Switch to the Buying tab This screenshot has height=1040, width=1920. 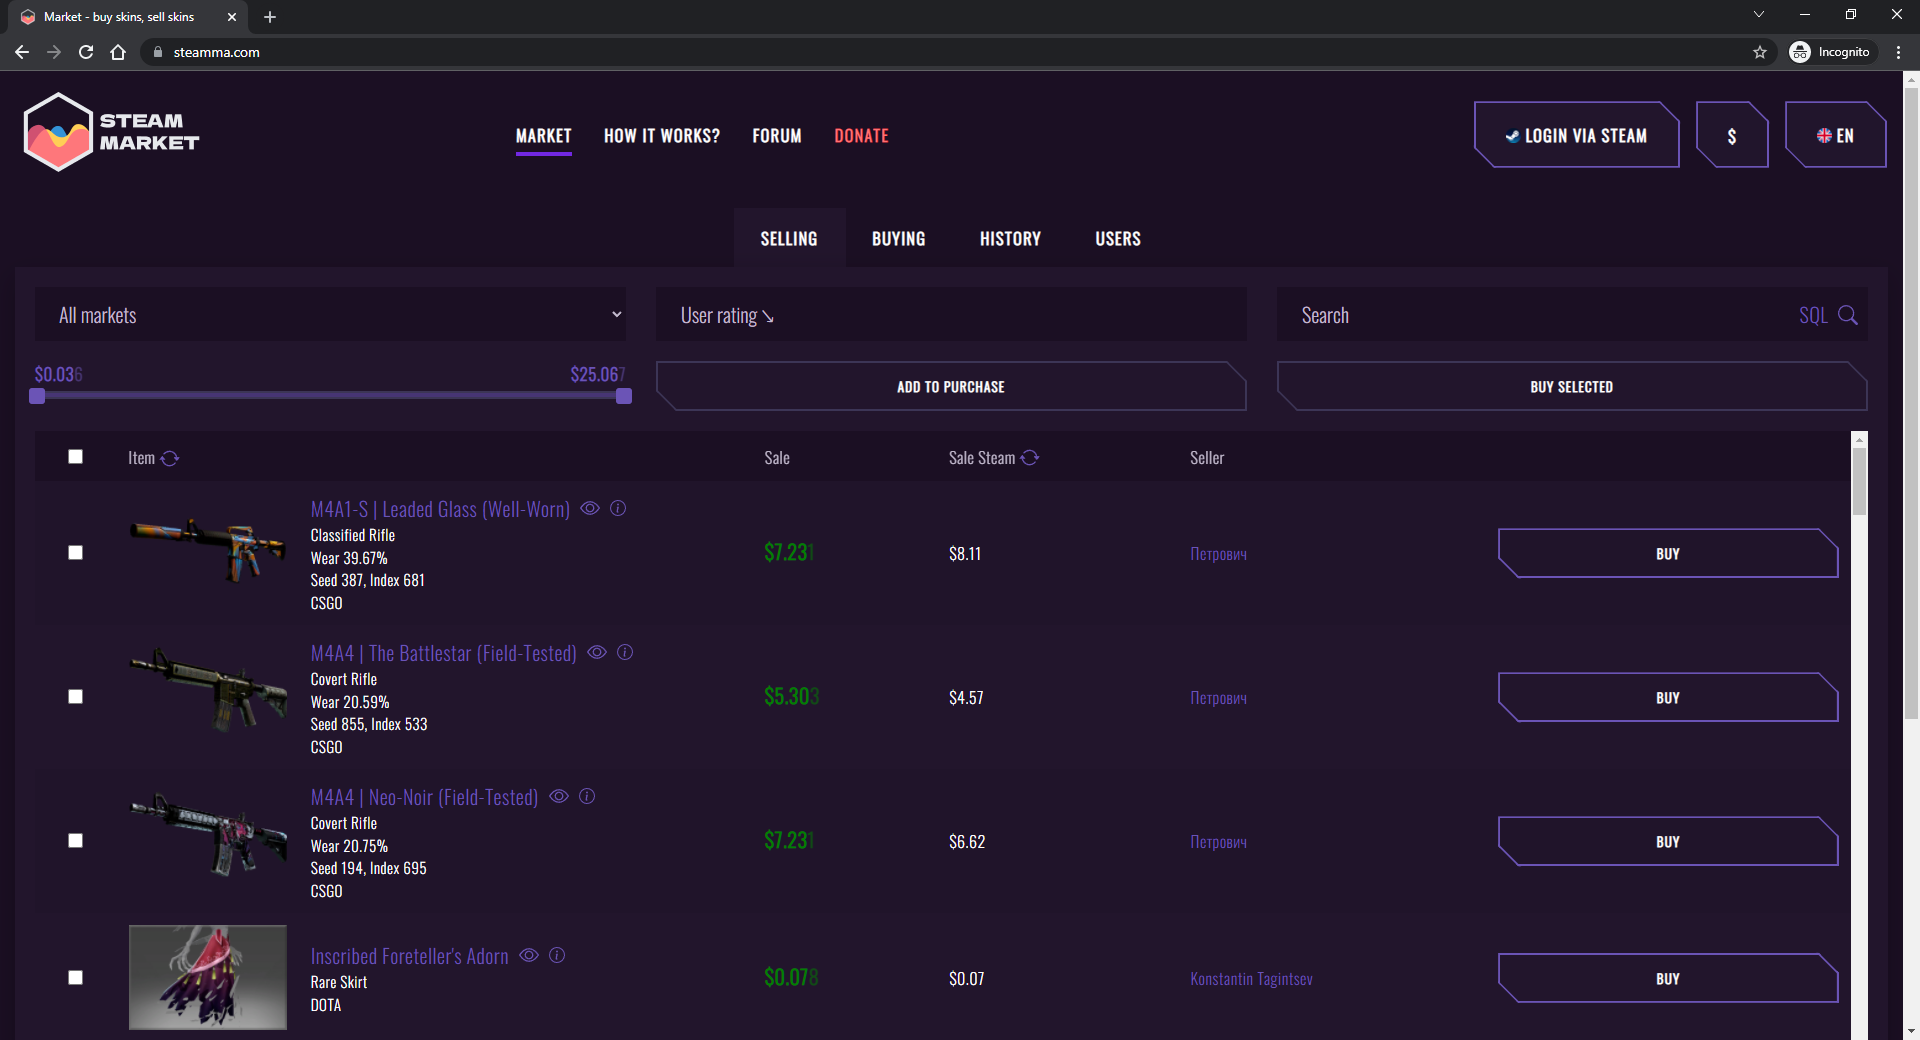[x=898, y=239]
